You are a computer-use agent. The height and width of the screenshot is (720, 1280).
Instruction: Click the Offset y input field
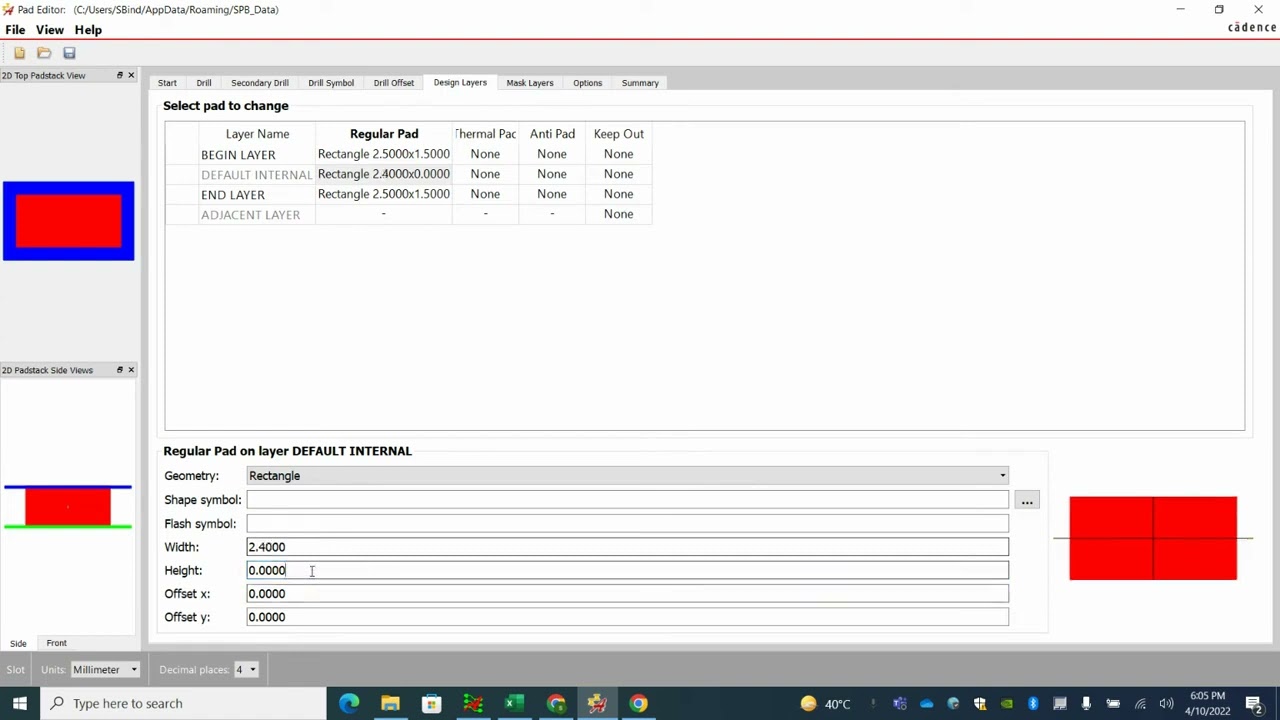[627, 617]
